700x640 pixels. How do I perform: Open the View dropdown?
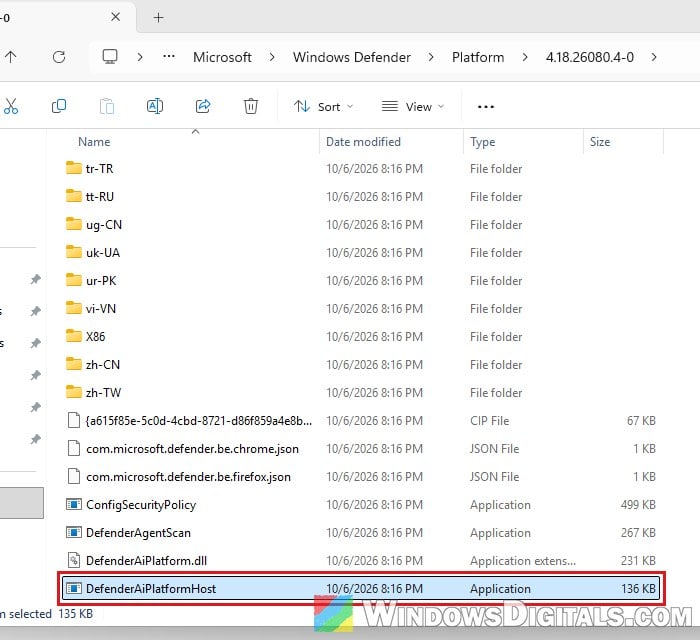pyautogui.click(x=413, y=107)
